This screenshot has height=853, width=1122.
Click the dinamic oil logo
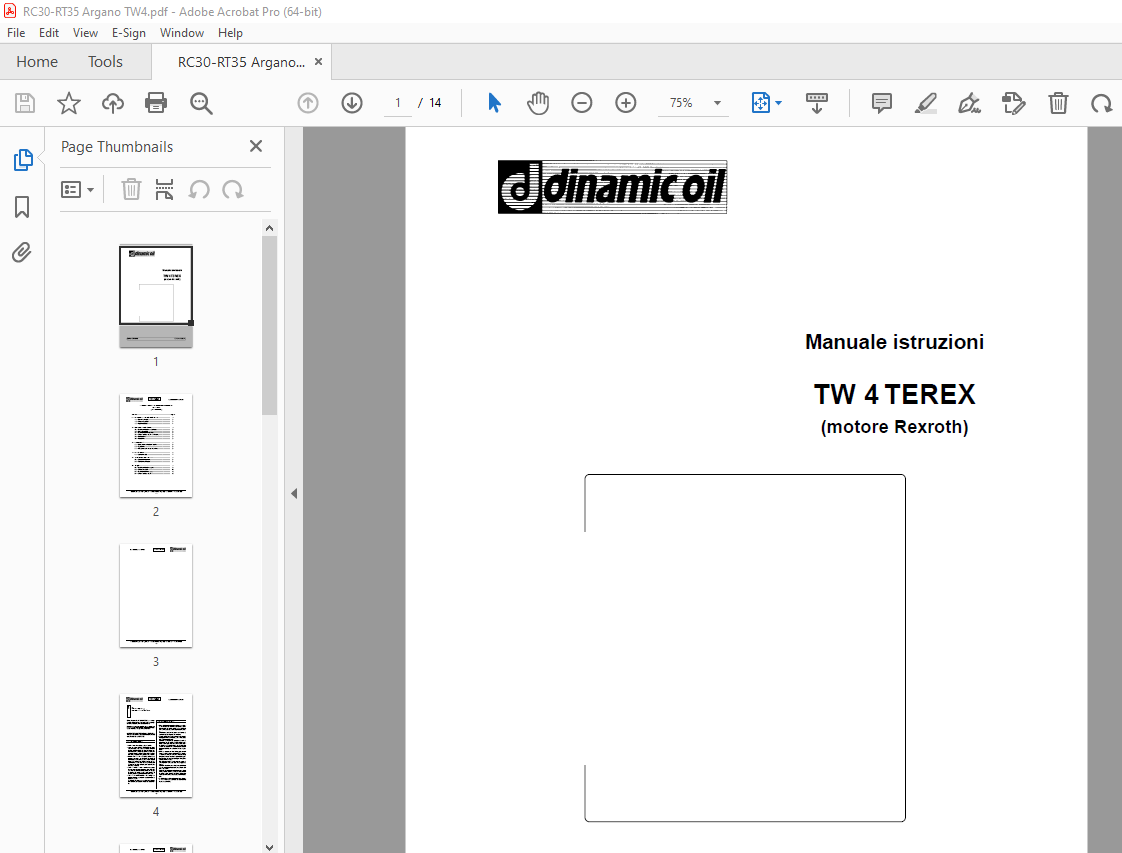(x=613, y=187)
